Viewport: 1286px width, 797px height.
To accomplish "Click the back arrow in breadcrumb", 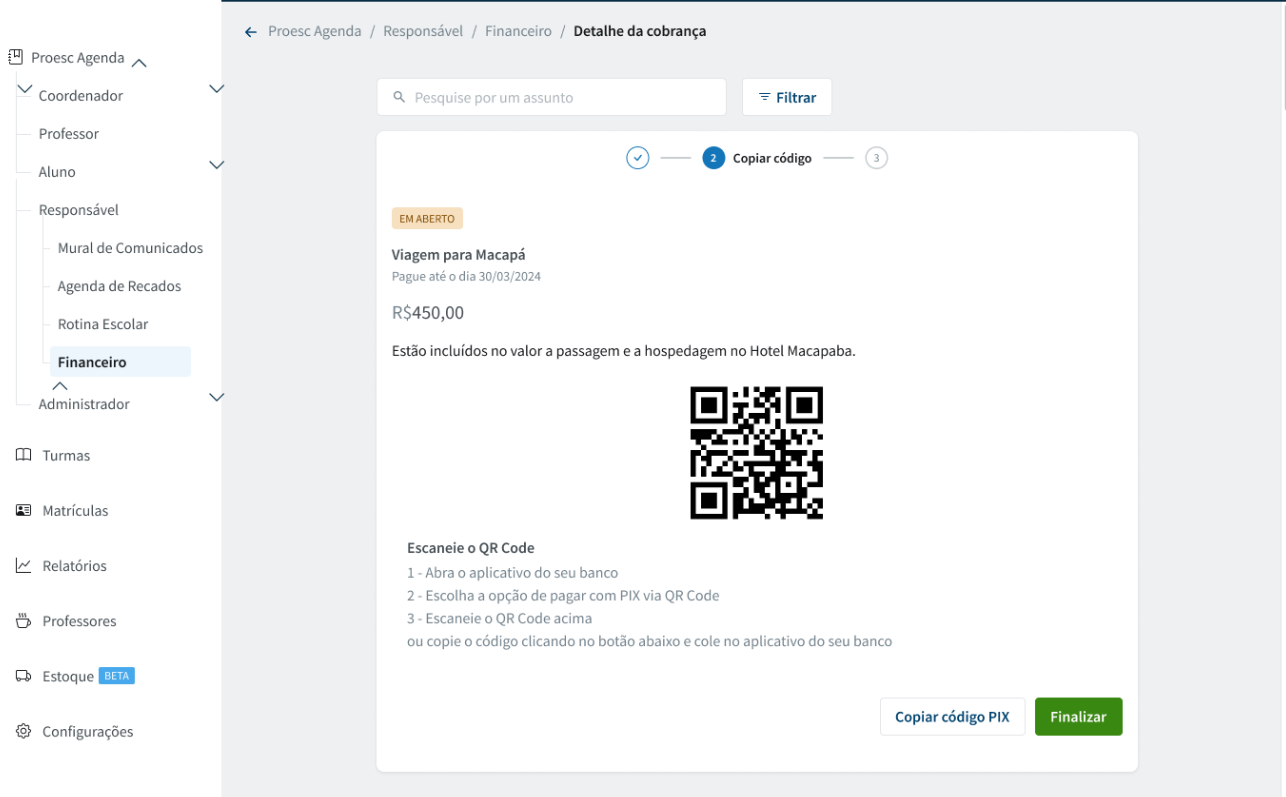I will click(251, 32).
